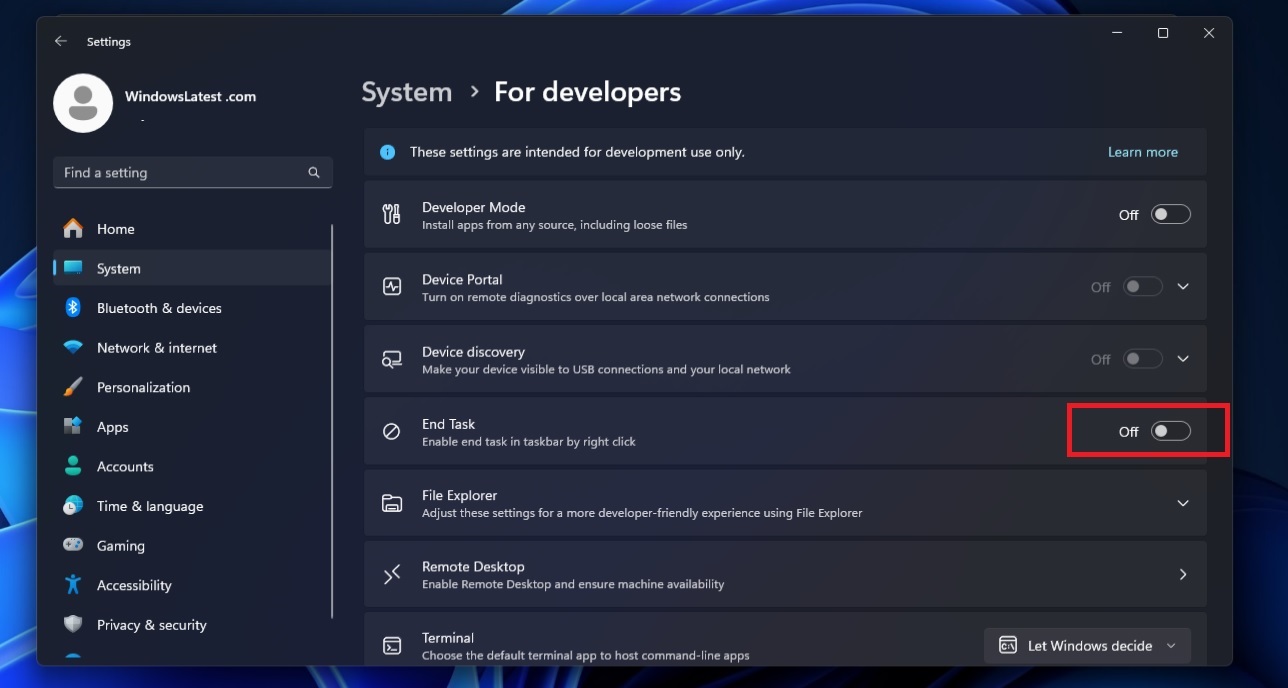The image size is (1288, 688).
Task: Toggle Device Portal on
Action: pyautogui.click(x=1142, y=287)
